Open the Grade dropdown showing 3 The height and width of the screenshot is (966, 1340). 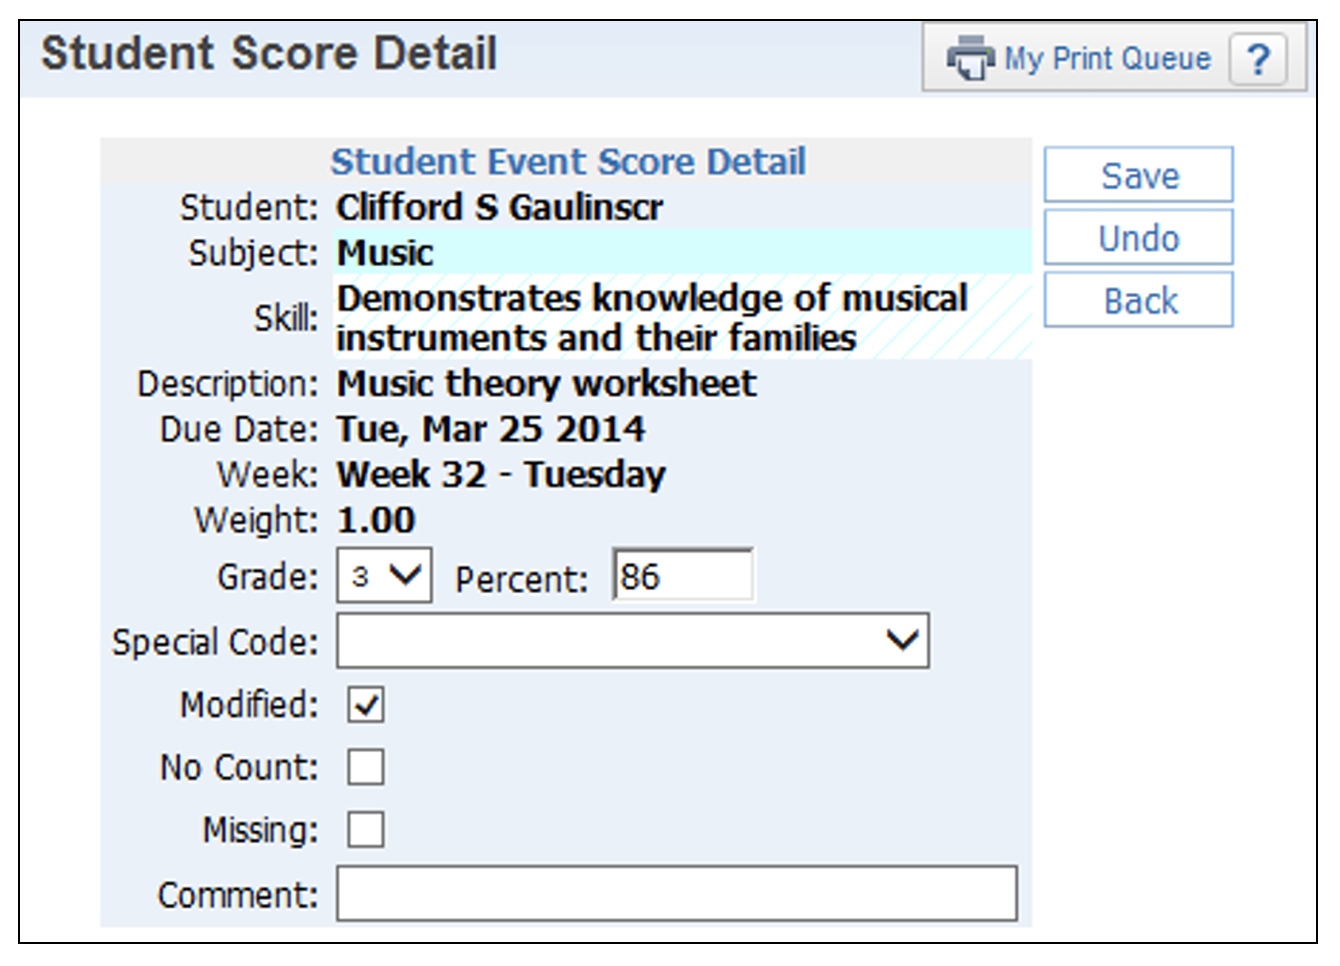(x=384, y=576)
